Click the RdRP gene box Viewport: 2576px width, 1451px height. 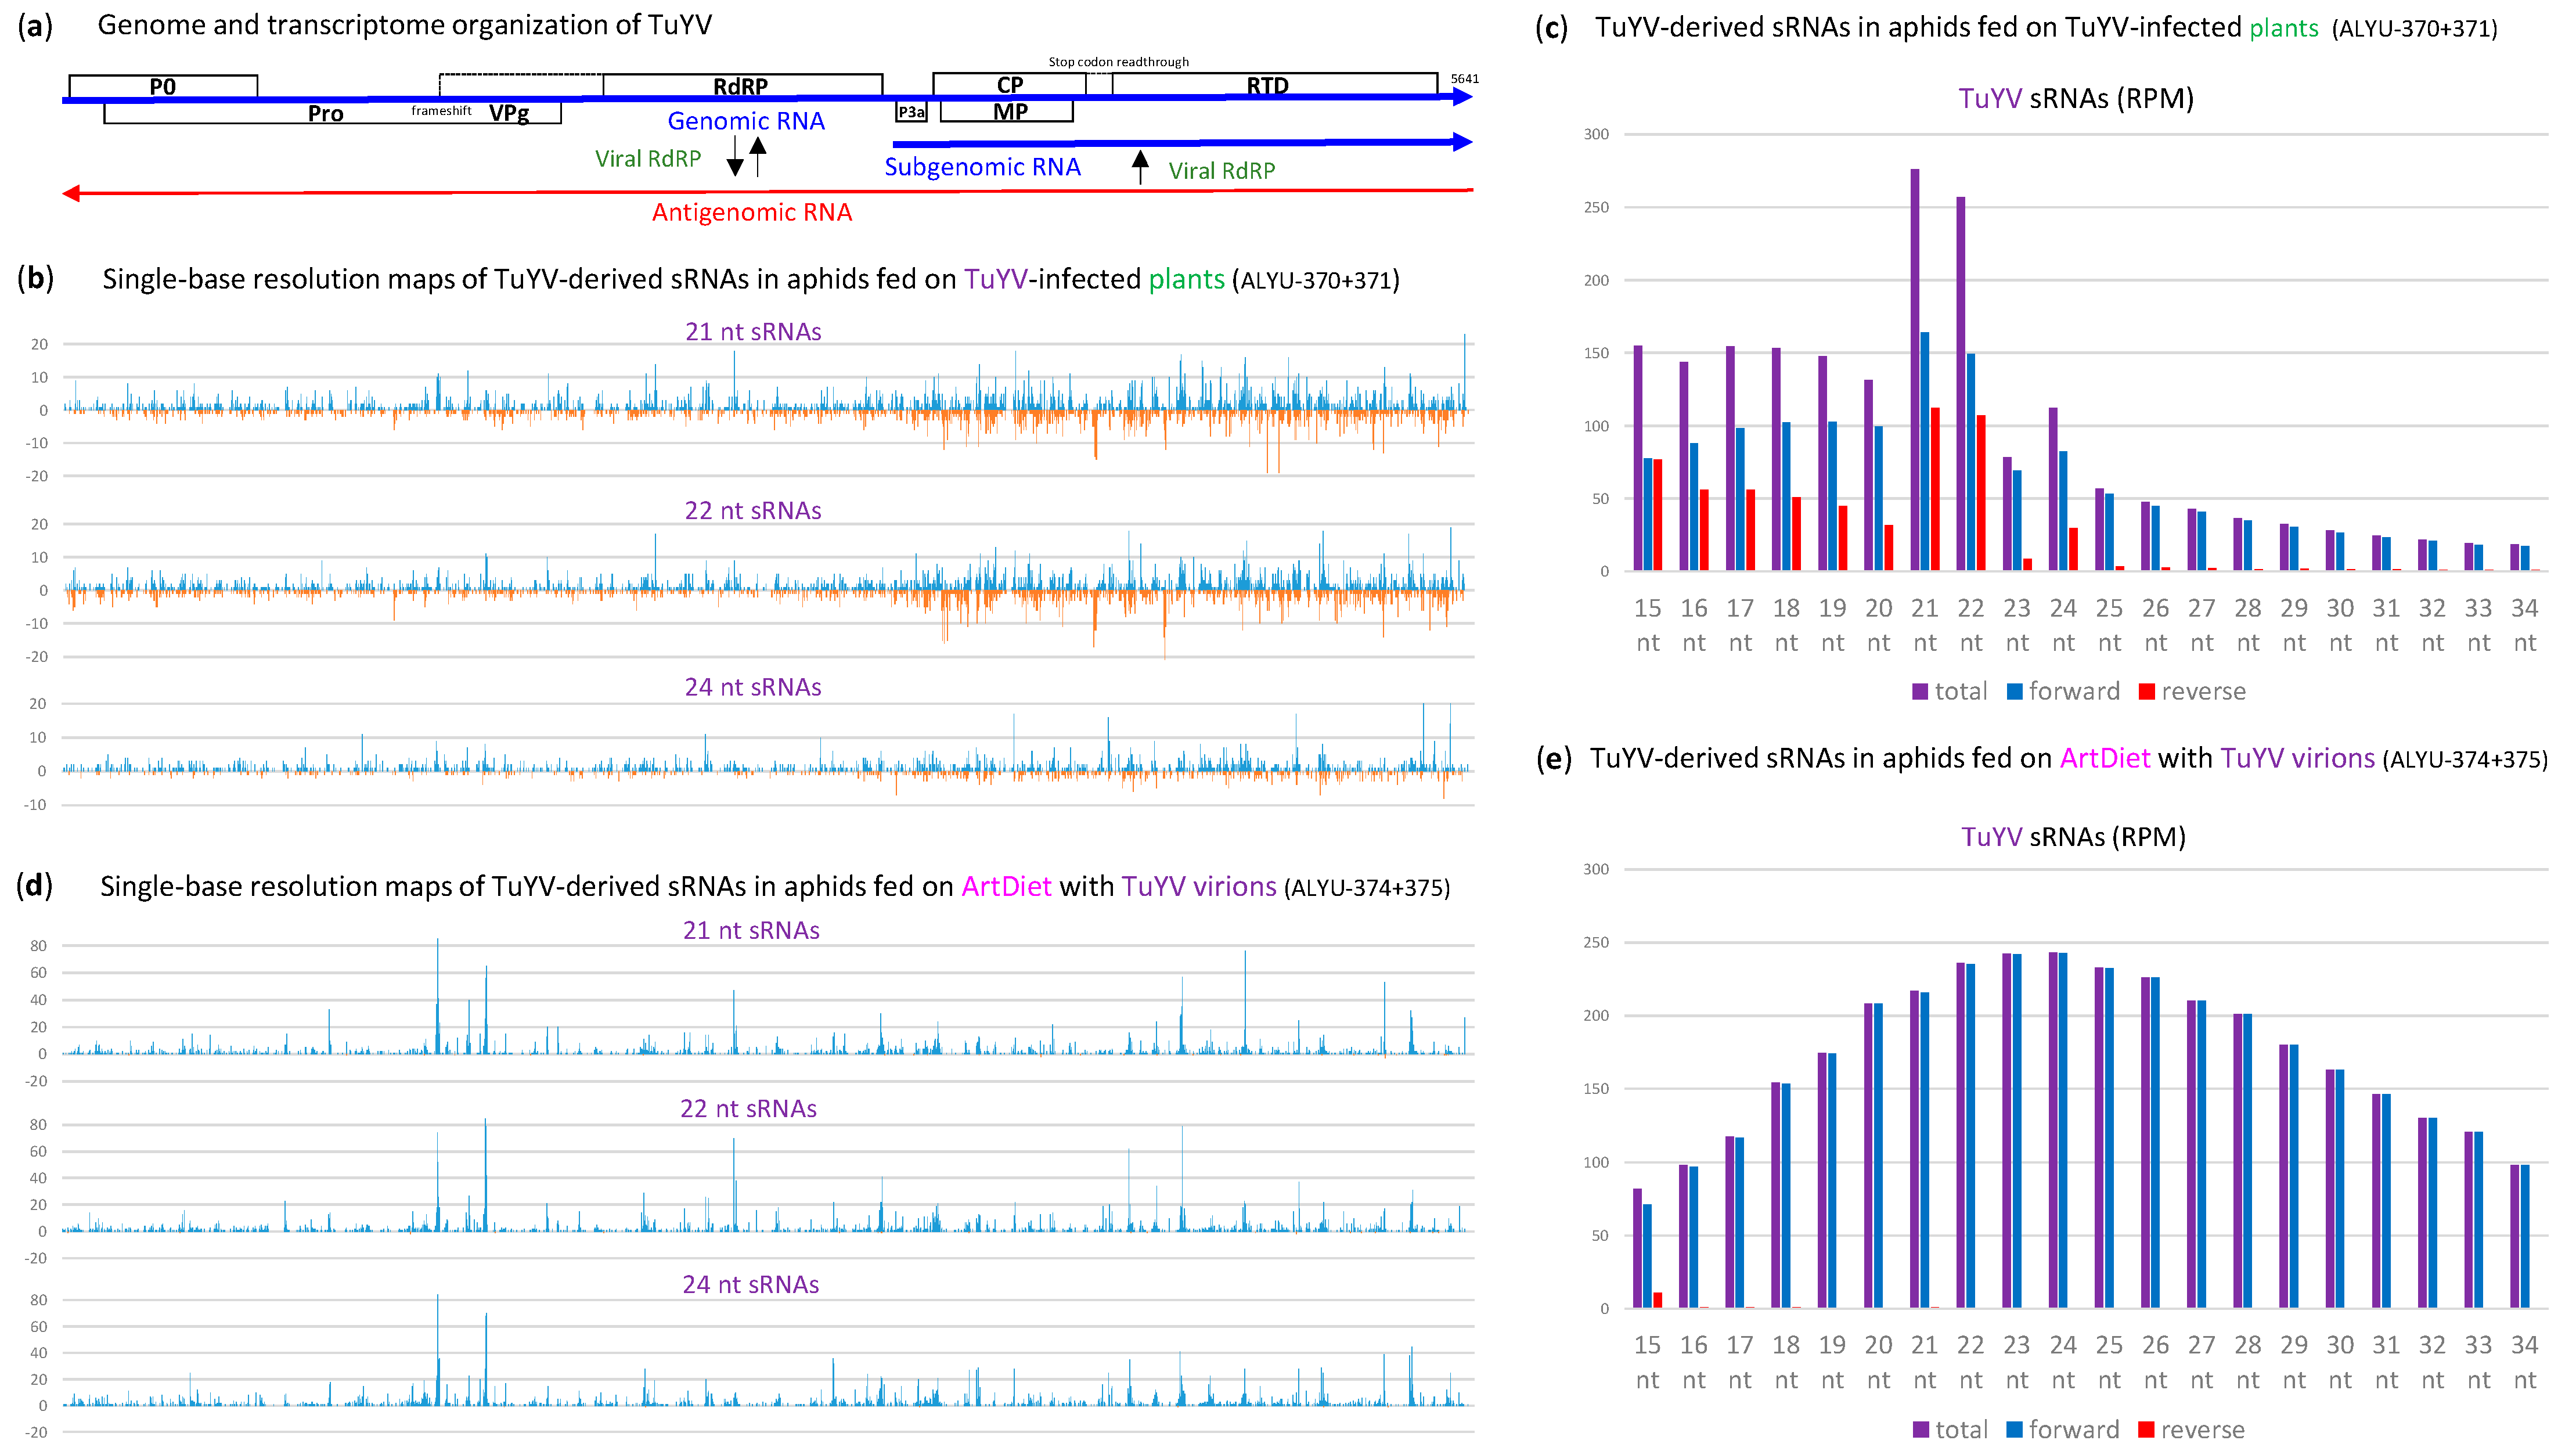click(741, 86)
